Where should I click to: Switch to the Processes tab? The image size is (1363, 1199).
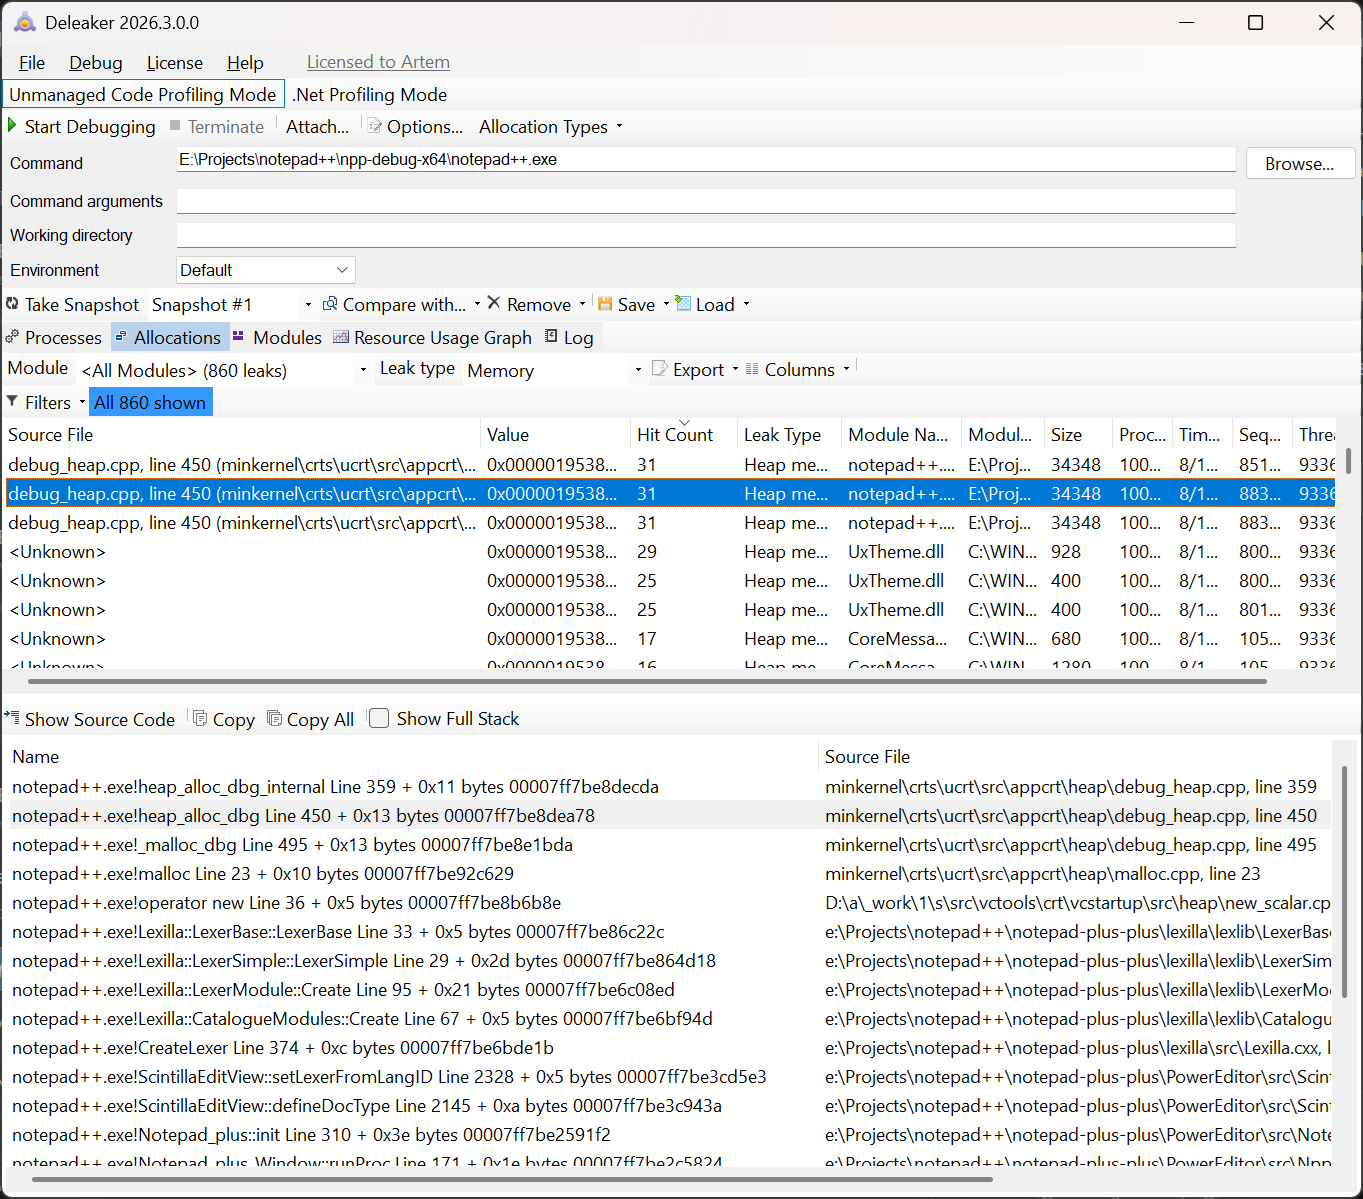tap(54, 337)
